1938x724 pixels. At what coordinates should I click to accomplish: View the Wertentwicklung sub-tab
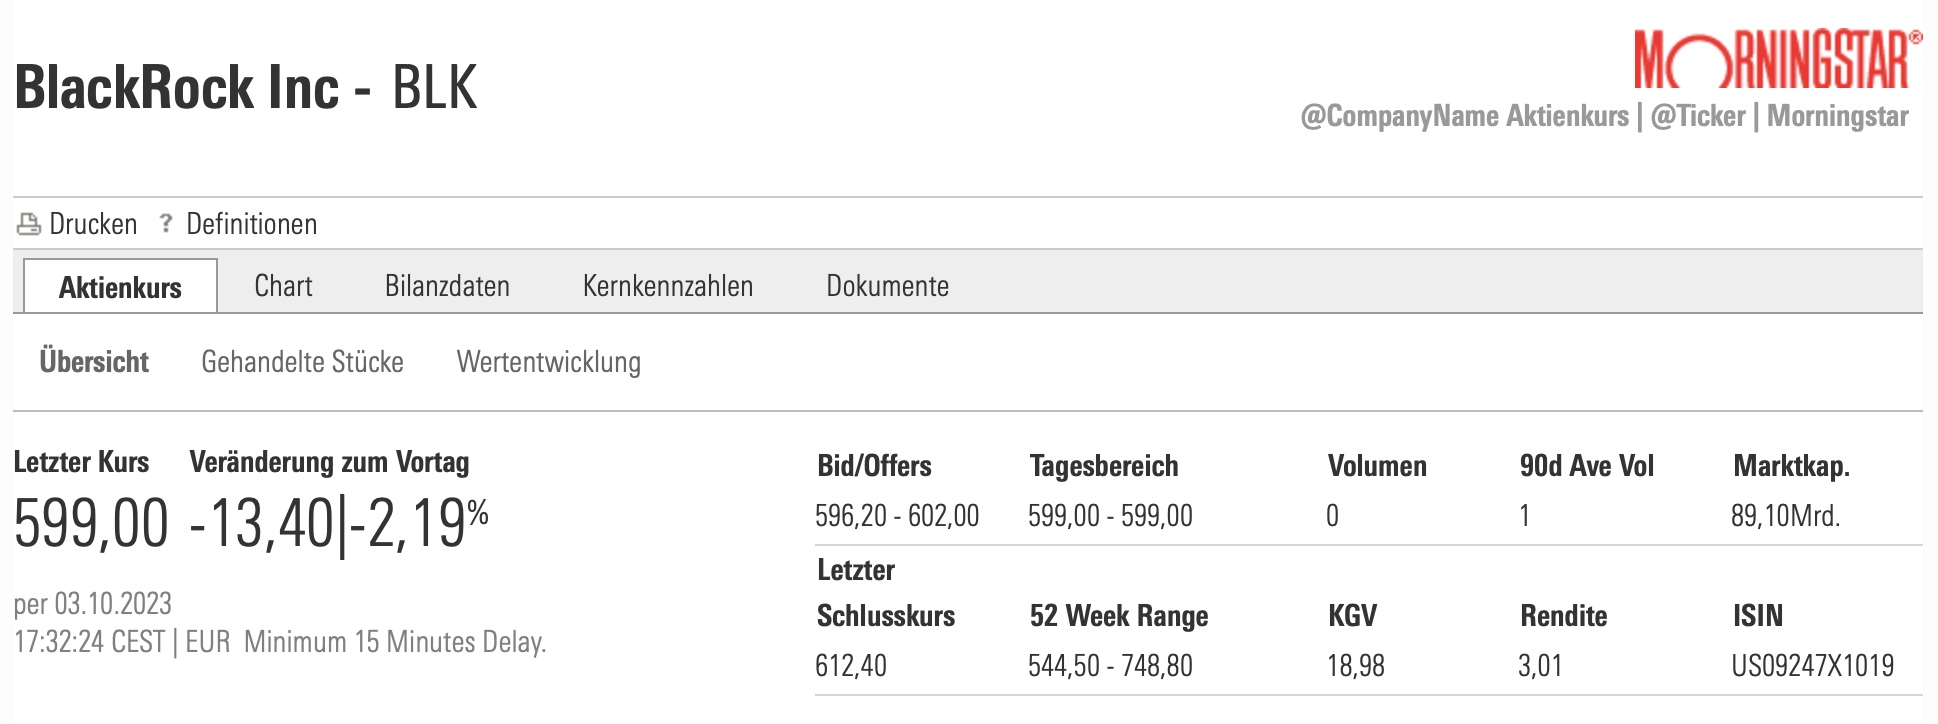pyautogui.click(x=548, y=362)
